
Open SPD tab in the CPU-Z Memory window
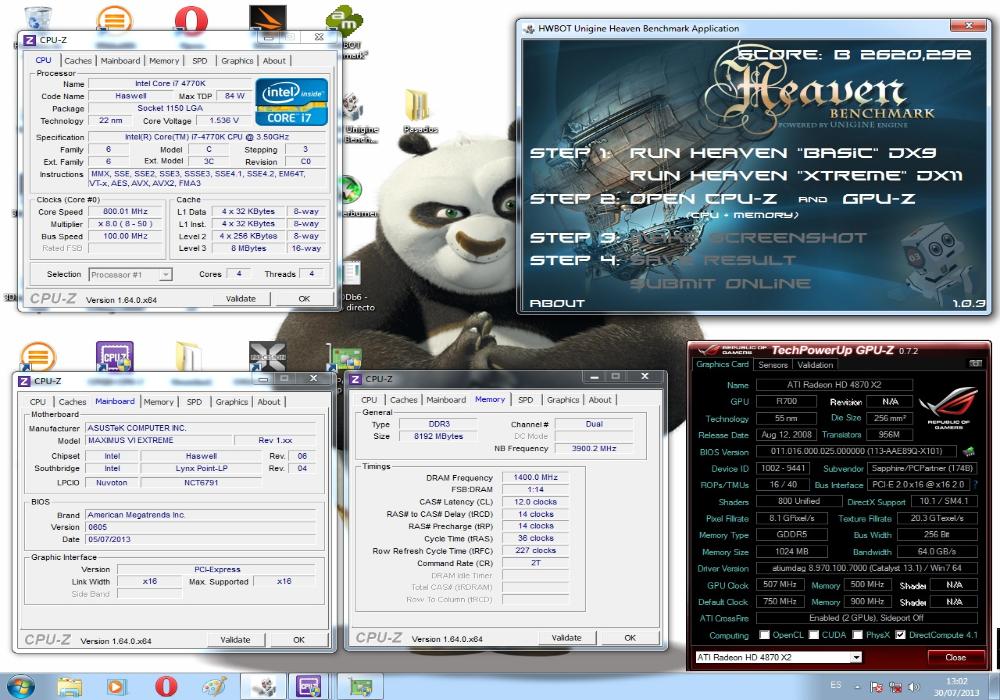pyautogui.click(x=526, y=400)
